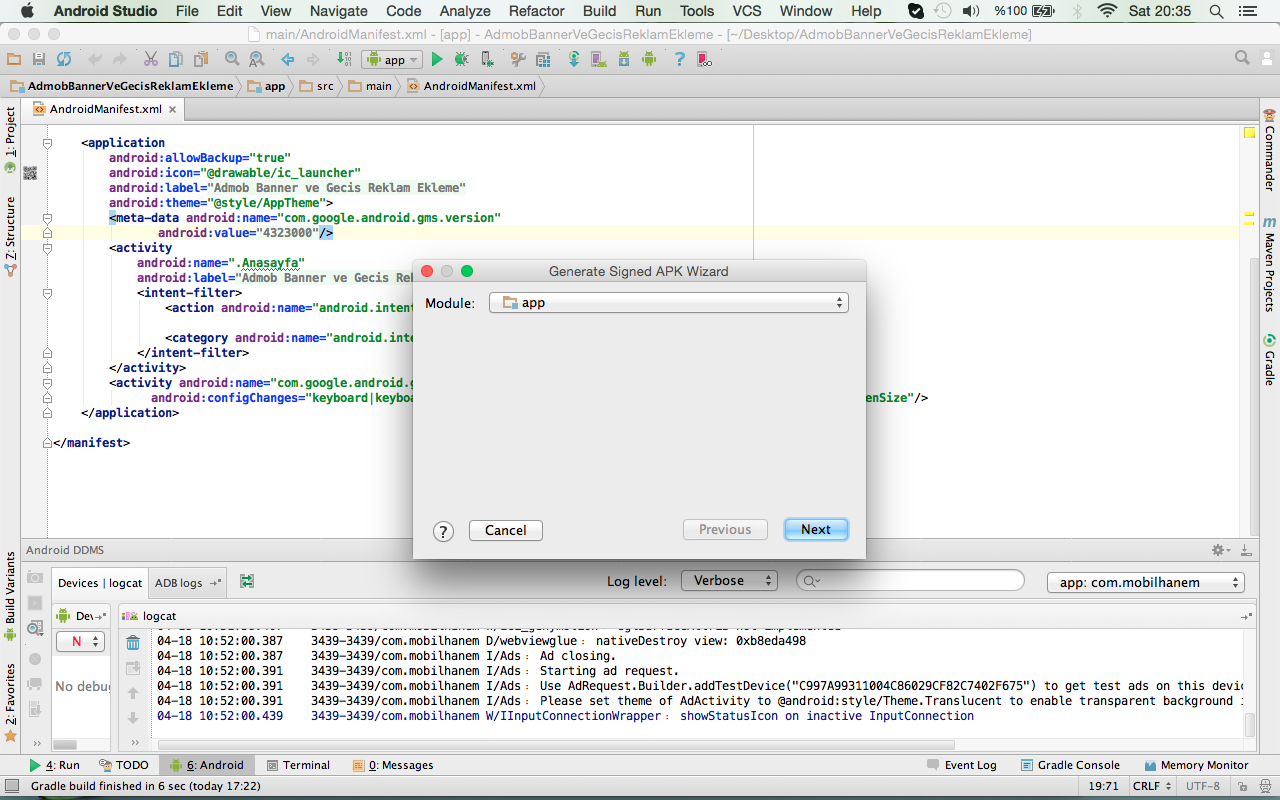Open the Terminal tool window tab

tap(298, 765)
